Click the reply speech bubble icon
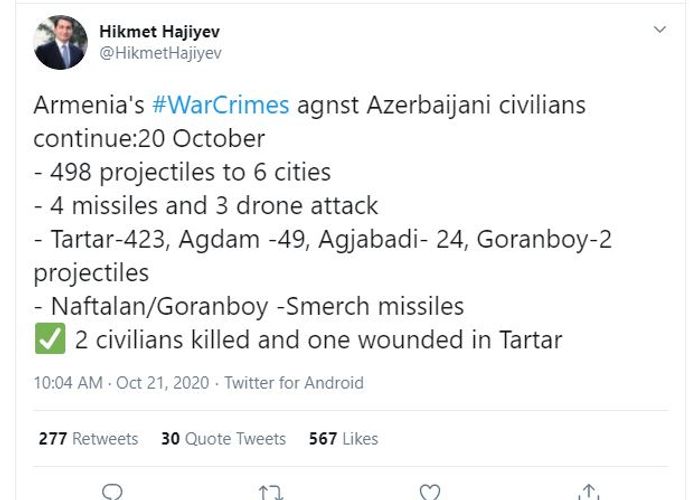 pyautogui.click(x=113, y=491)
